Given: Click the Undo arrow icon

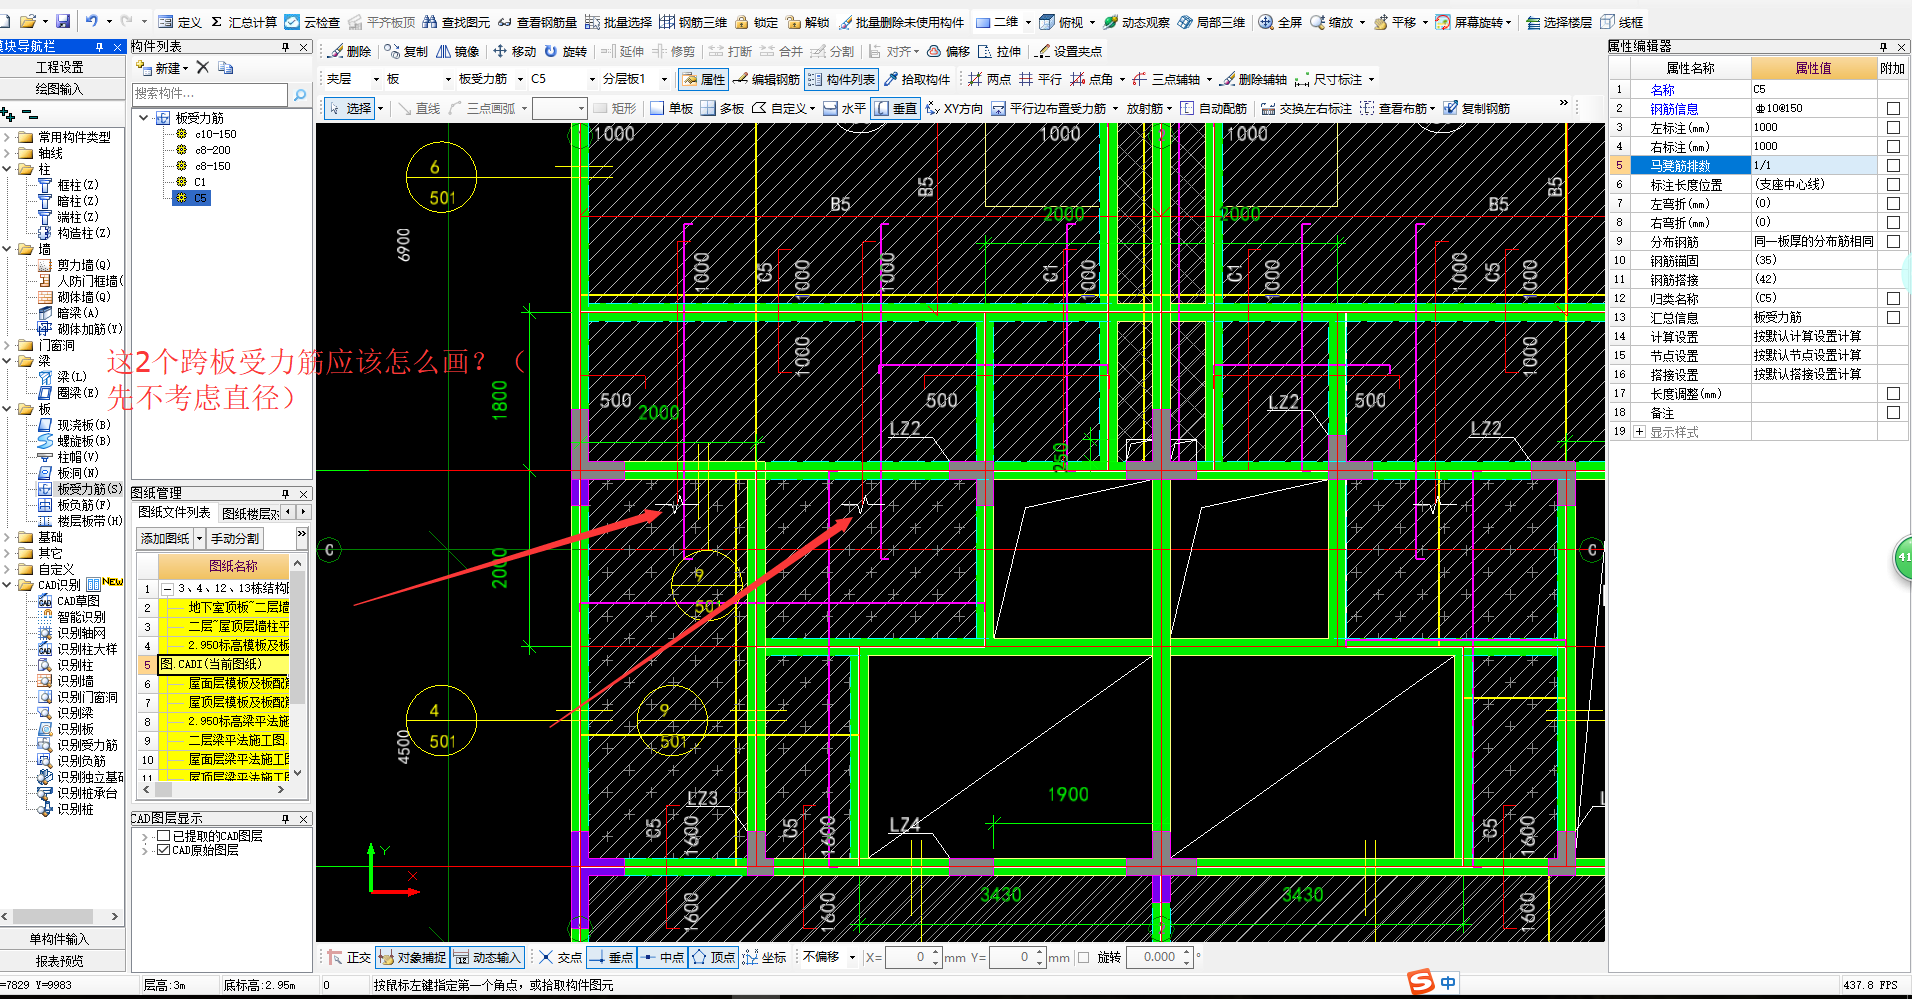Looking at the screenshot, I should pos(92,21).
